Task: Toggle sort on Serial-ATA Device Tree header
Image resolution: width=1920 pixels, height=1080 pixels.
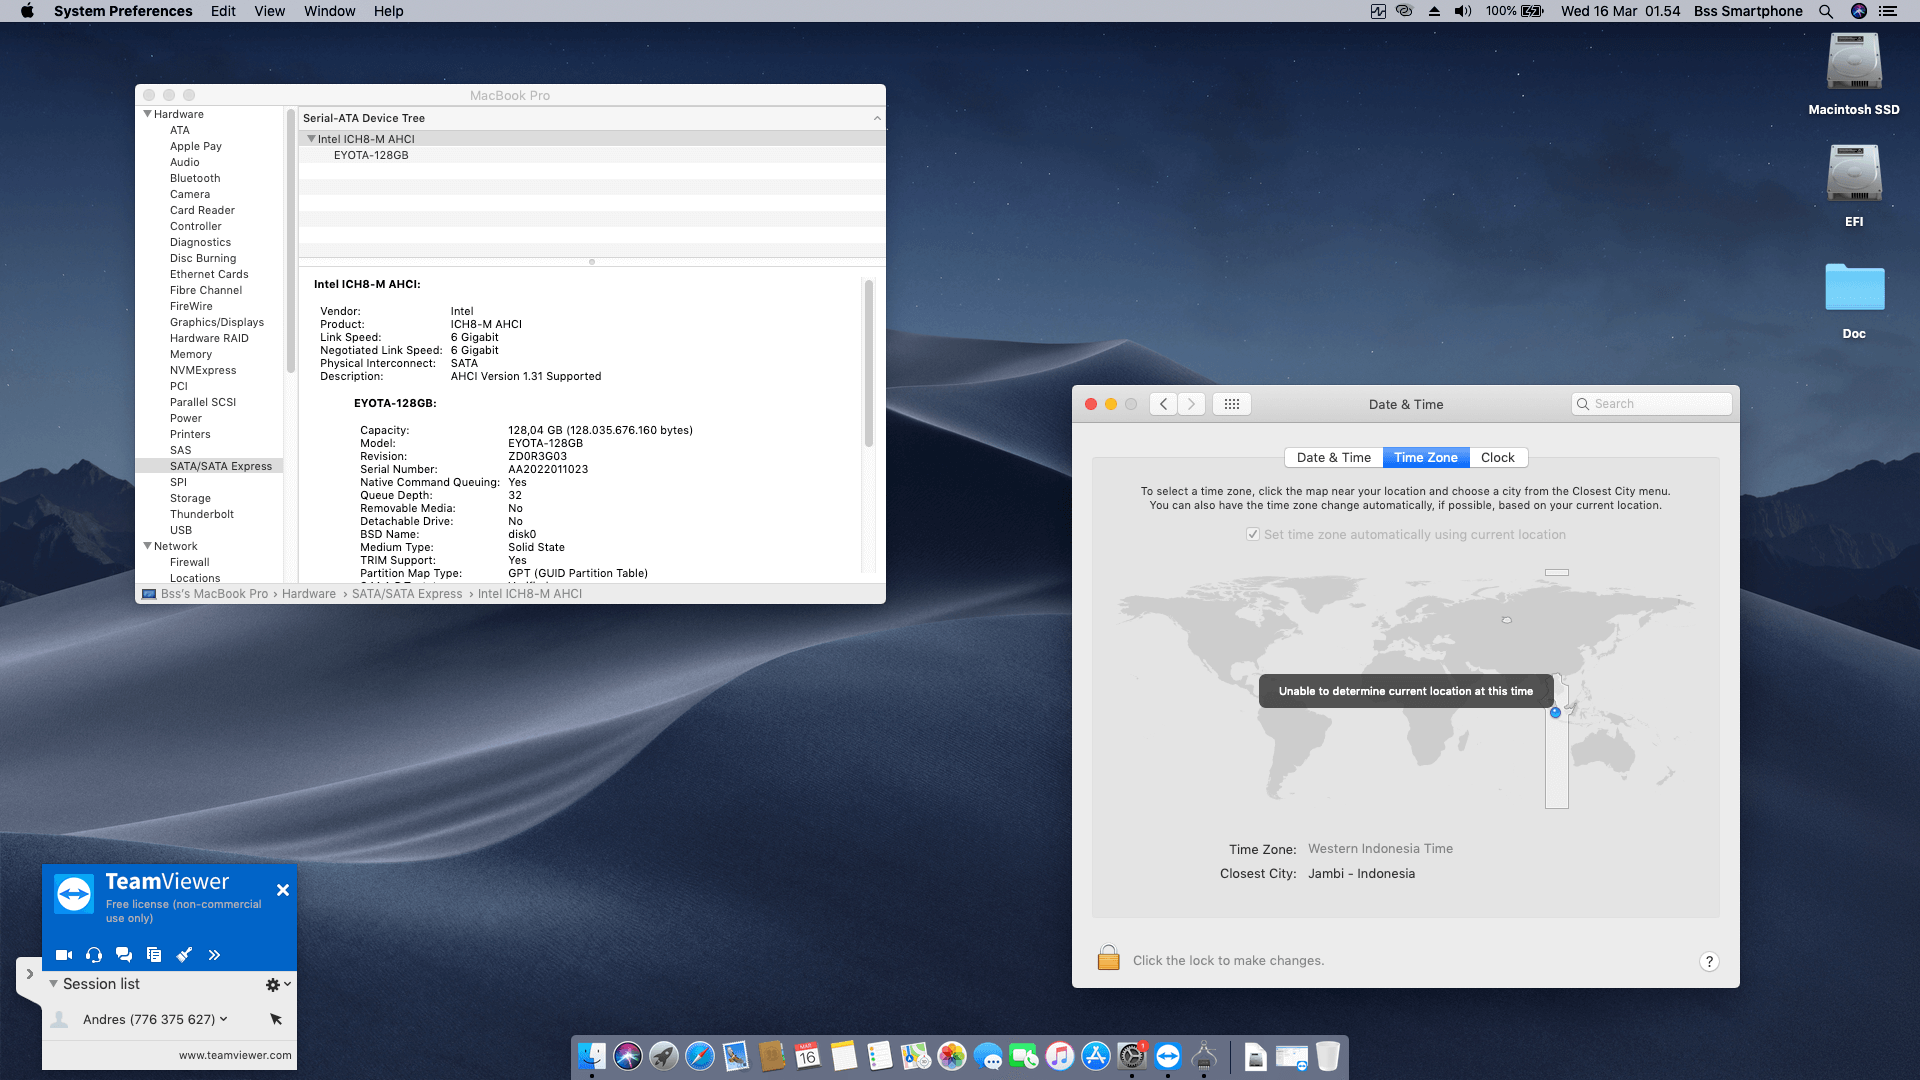Action: 591,118
